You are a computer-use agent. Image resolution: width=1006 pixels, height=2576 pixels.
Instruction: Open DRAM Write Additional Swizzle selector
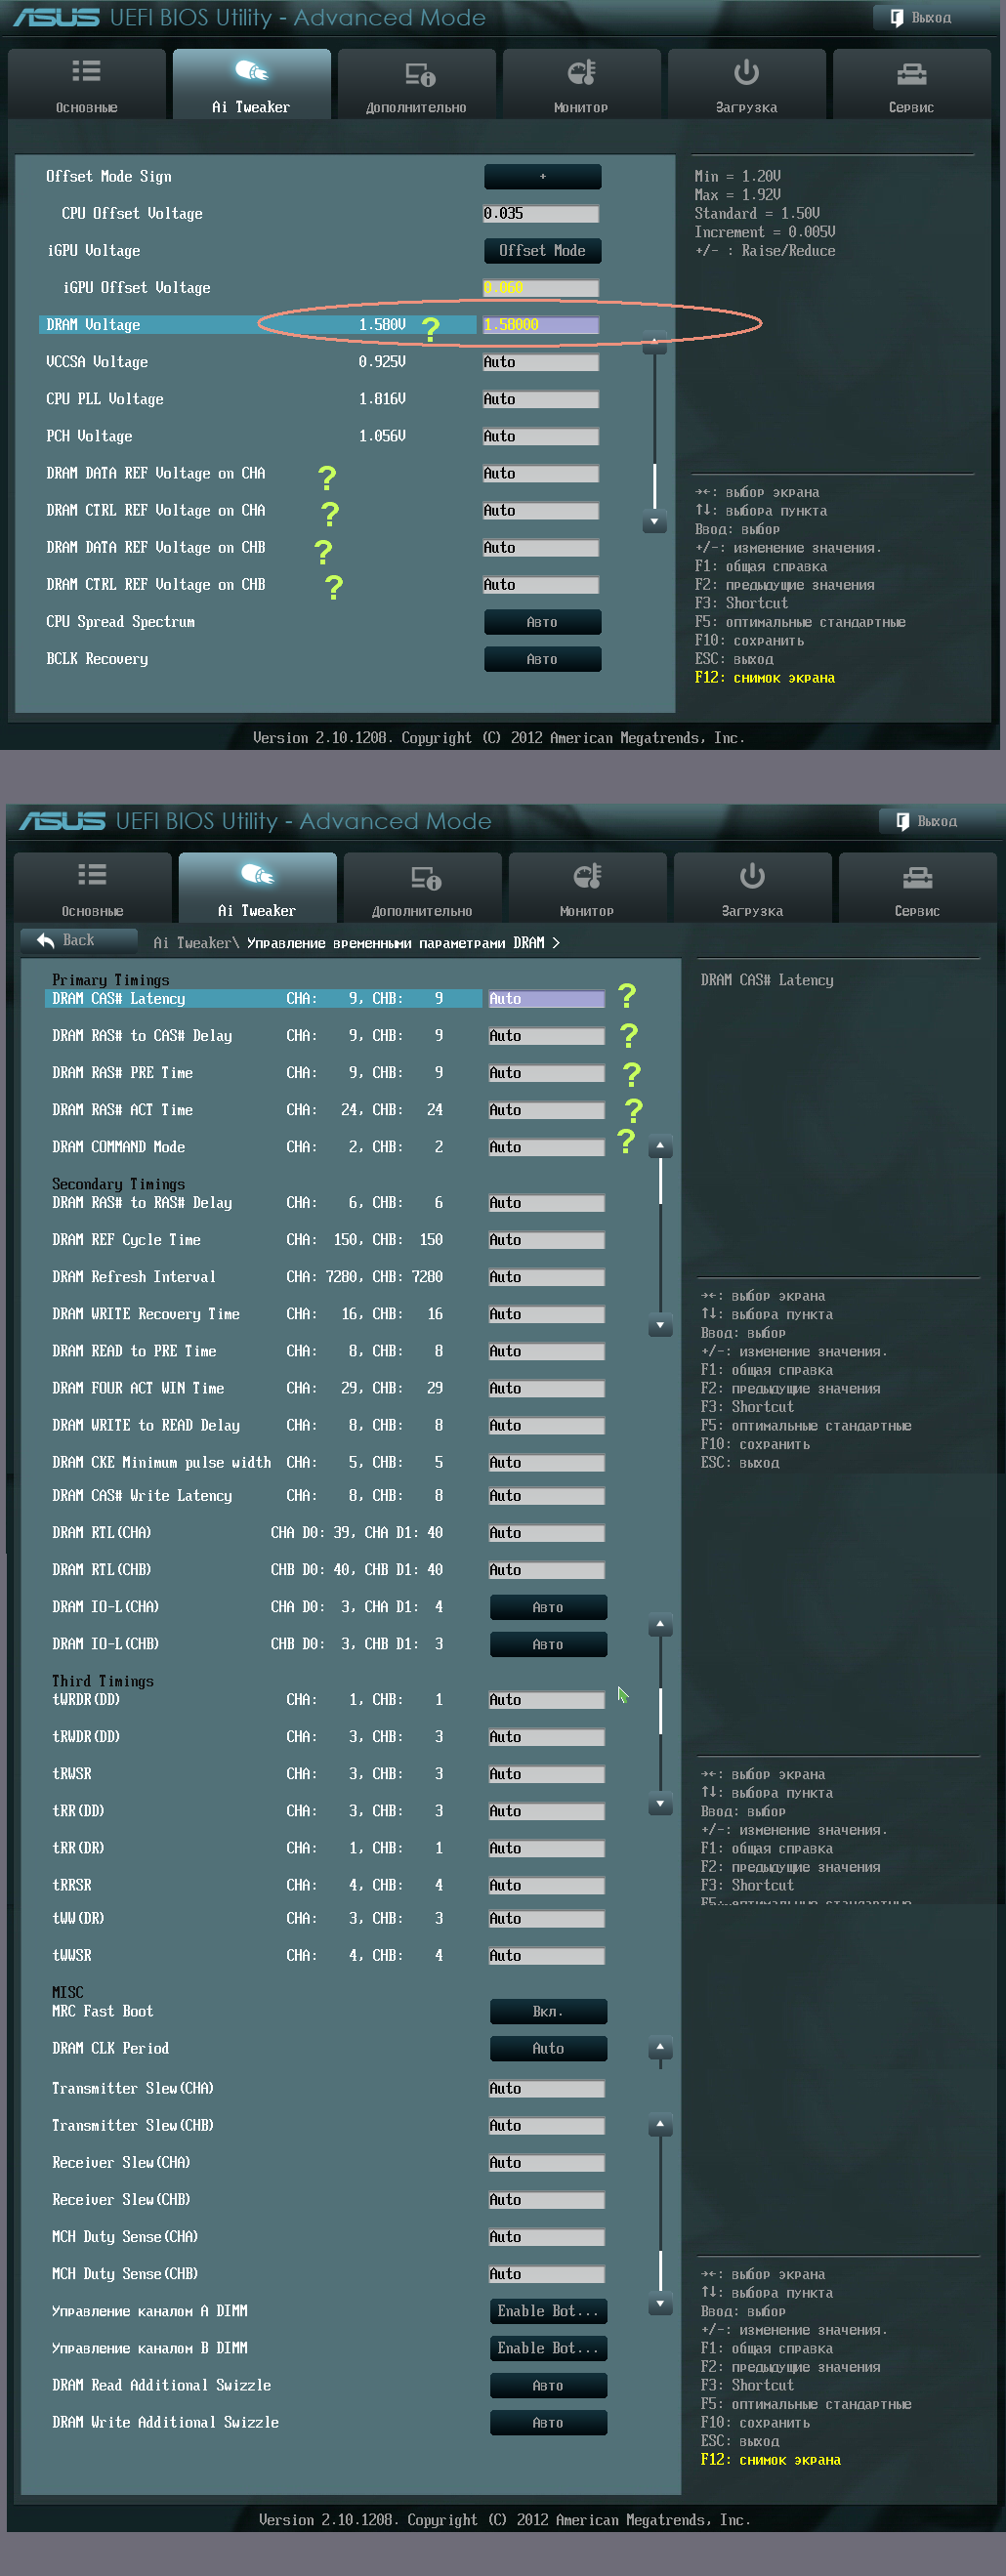[549, 2422]
